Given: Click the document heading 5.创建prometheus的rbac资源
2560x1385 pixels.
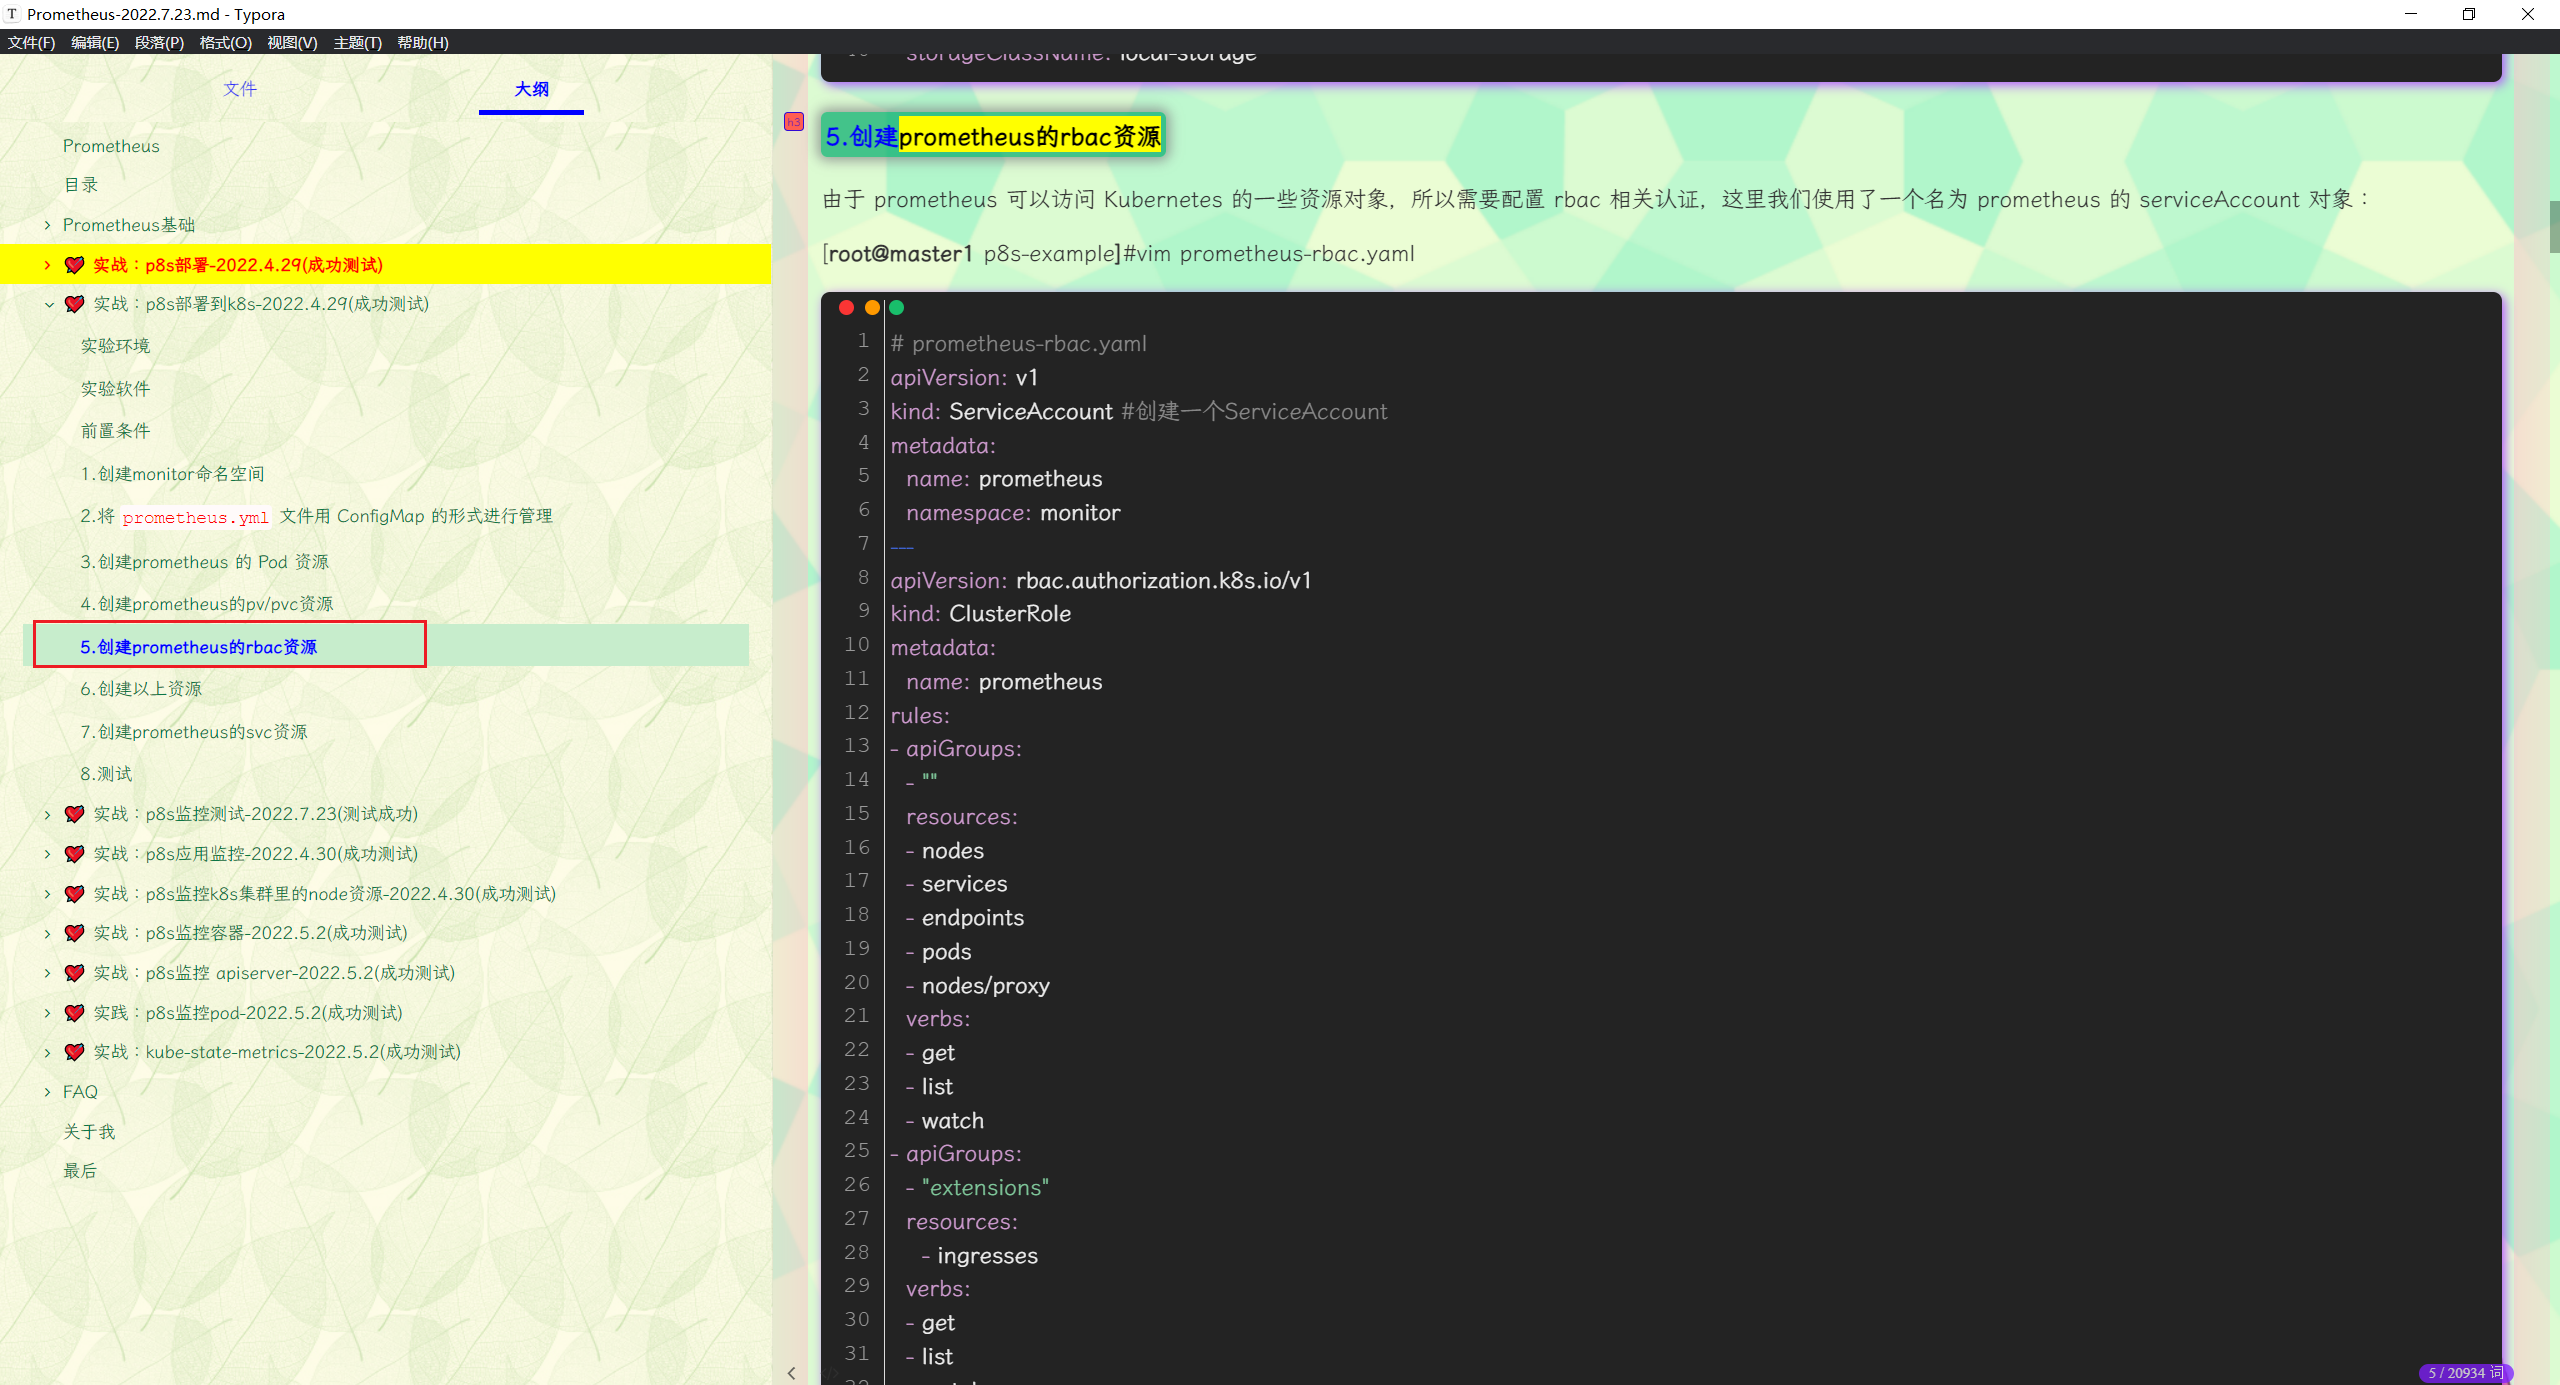Looking at the screenshot, I should pos(993,136).
